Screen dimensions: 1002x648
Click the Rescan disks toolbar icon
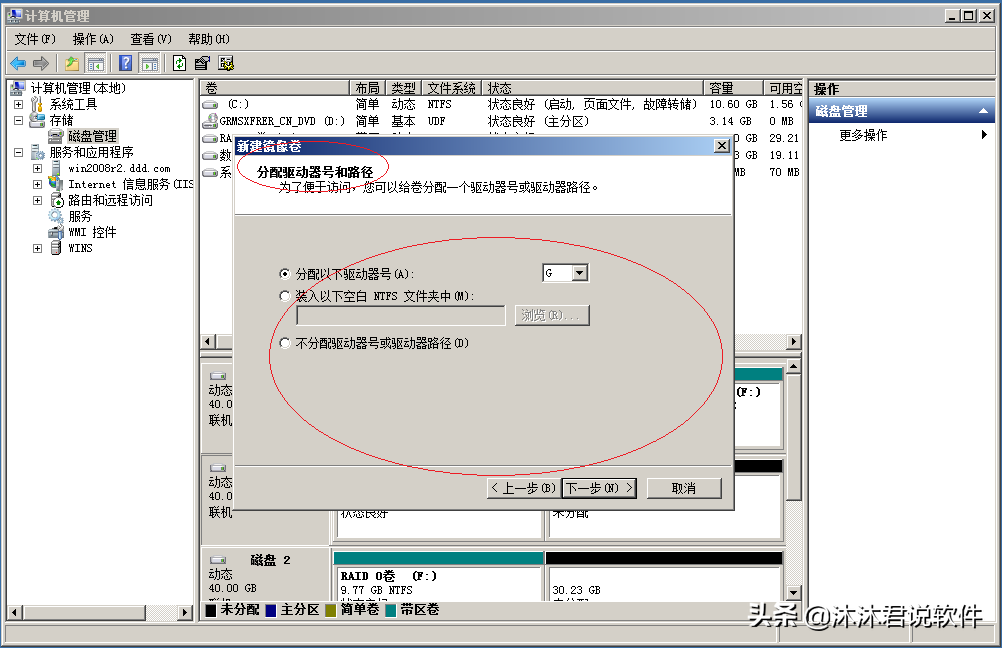226,63
